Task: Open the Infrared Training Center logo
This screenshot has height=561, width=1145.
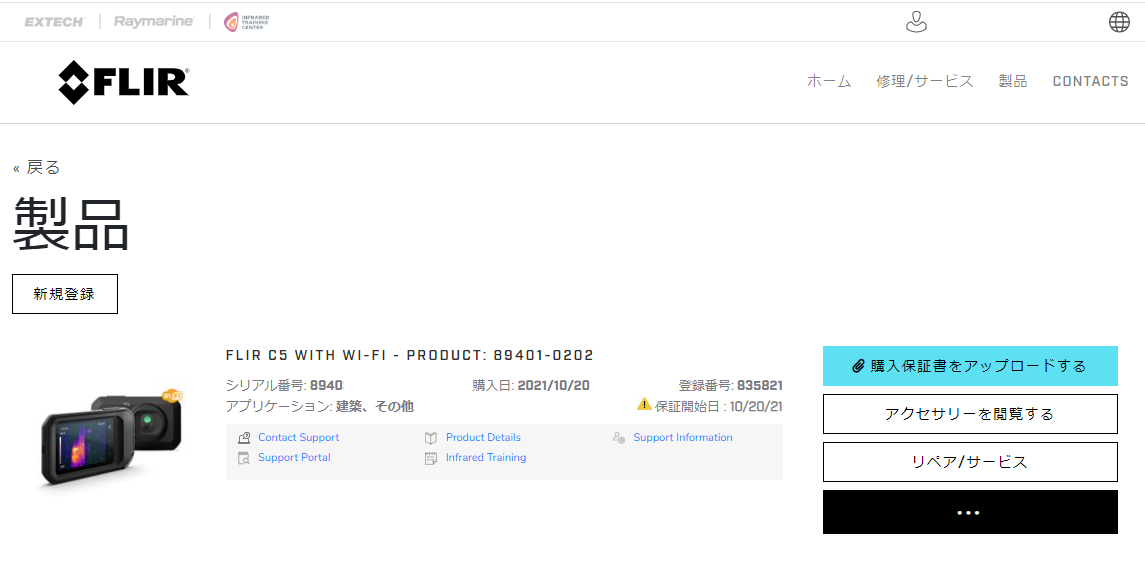Action: tap(245, 21)
